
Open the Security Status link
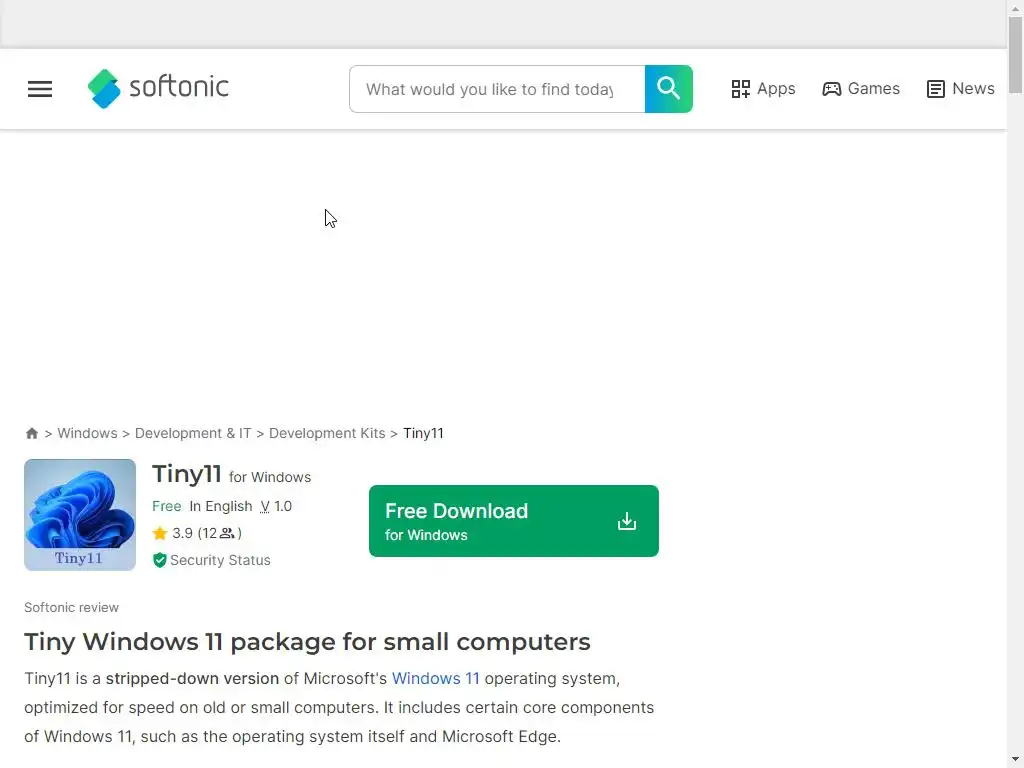[220, 560]
